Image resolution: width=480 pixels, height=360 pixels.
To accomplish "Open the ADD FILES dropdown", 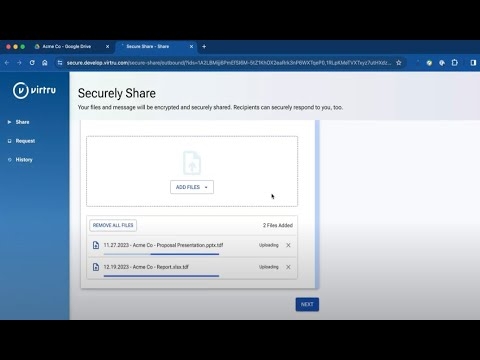I will coord(192,187).
